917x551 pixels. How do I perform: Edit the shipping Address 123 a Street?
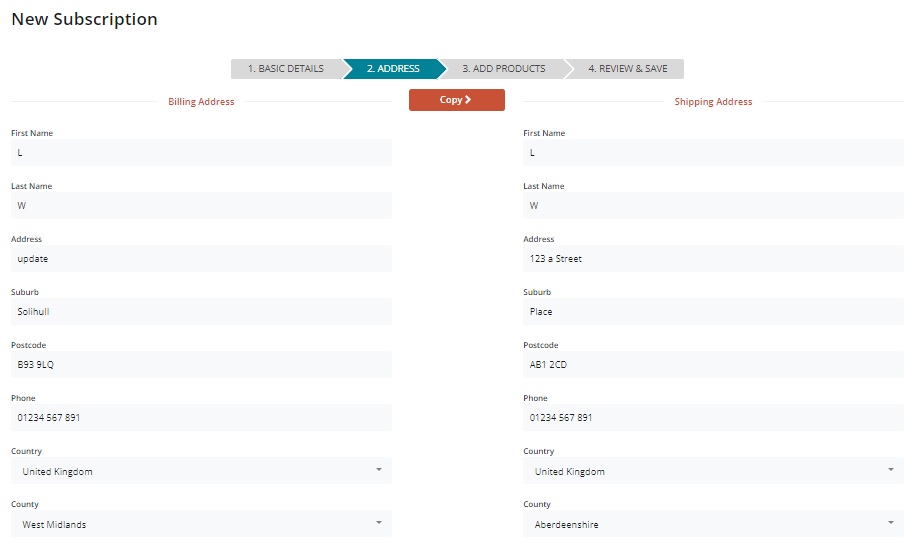click(713, 259)
